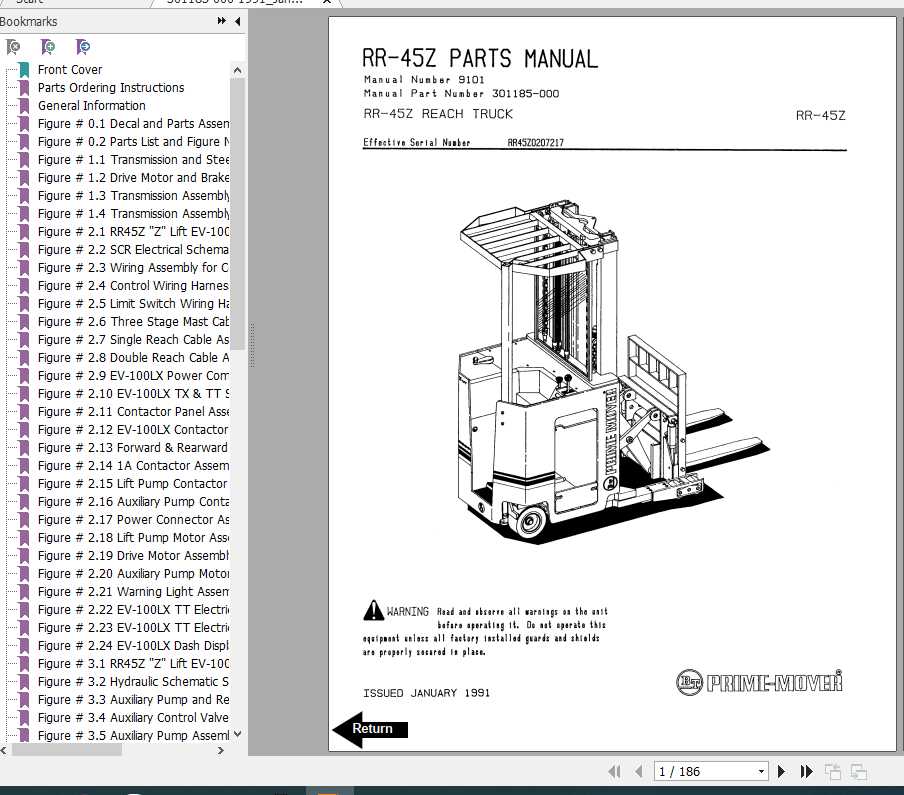Click the next page arrow icon
Image resolution: width=904 pixels, height=795 pixels.
point(781,771)
